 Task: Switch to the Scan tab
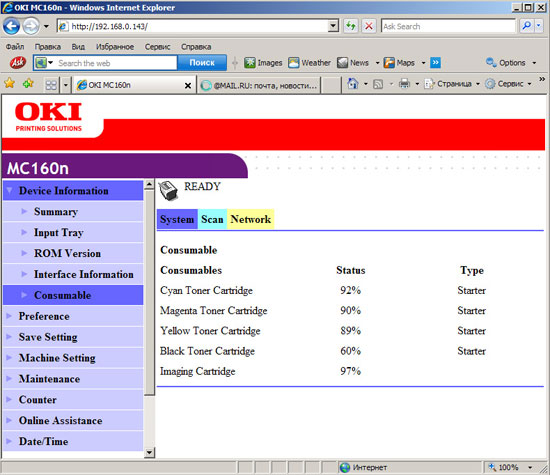[x=212, y=219]
